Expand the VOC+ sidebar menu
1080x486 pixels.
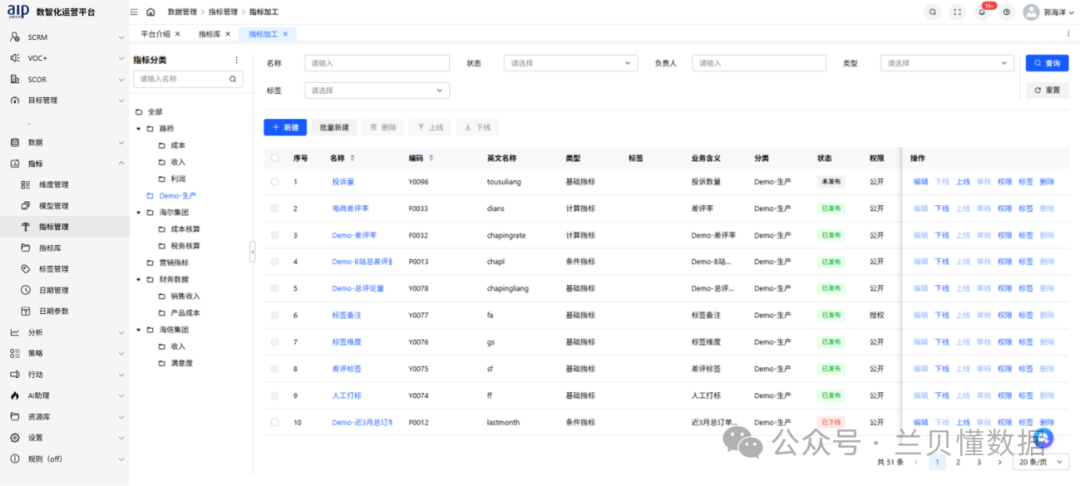click(65, 59)
